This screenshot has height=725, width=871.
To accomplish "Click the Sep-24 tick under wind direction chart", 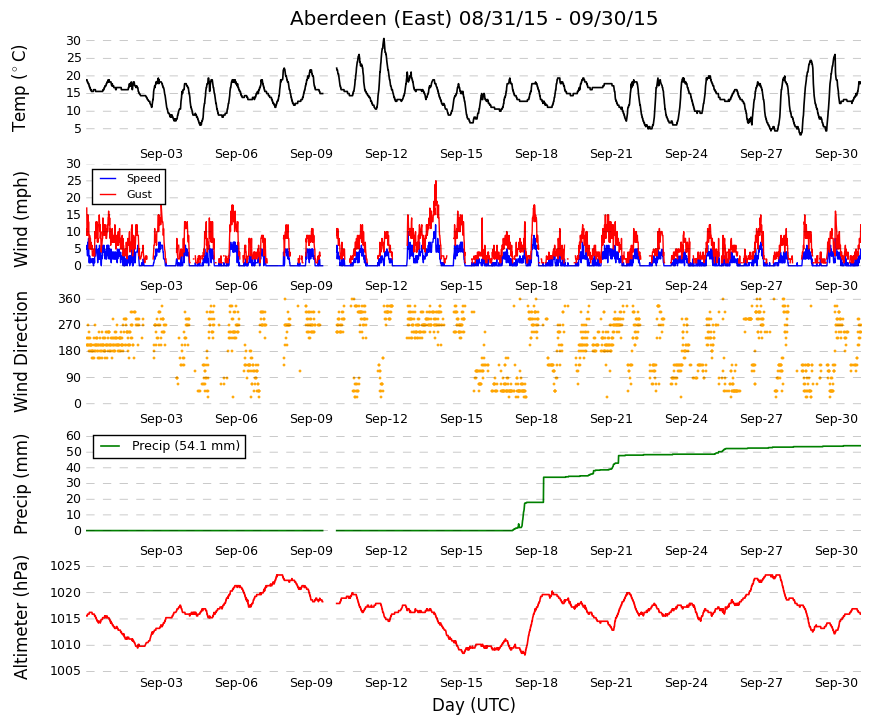I will pyautogui.click(x=686, y=418).
